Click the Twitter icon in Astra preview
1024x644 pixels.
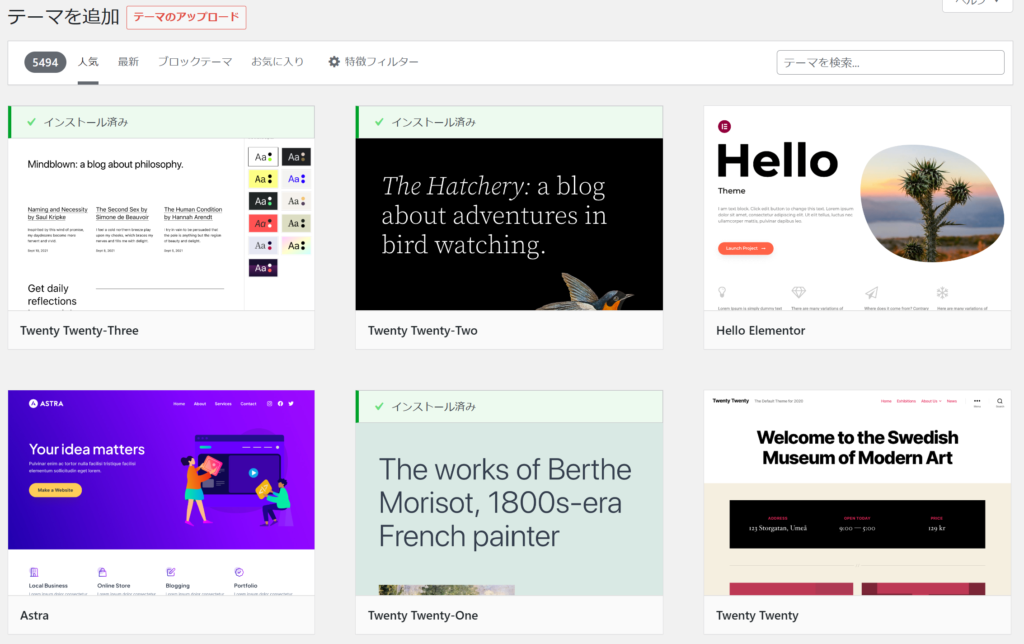[x=291, y=404]
